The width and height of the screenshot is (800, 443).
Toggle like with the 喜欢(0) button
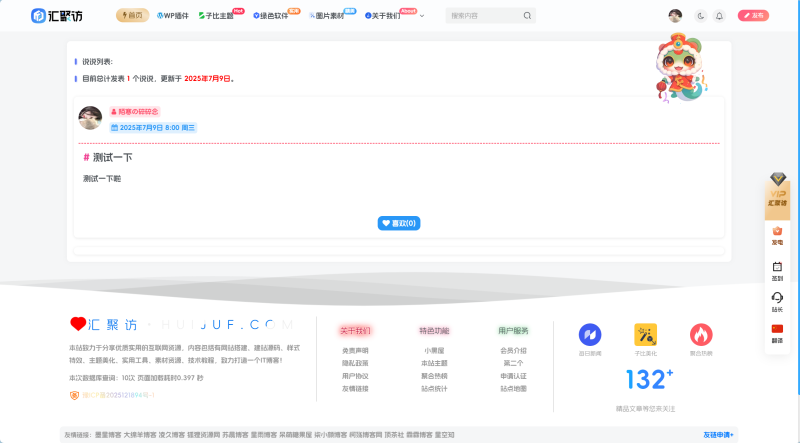click(399, 223)
